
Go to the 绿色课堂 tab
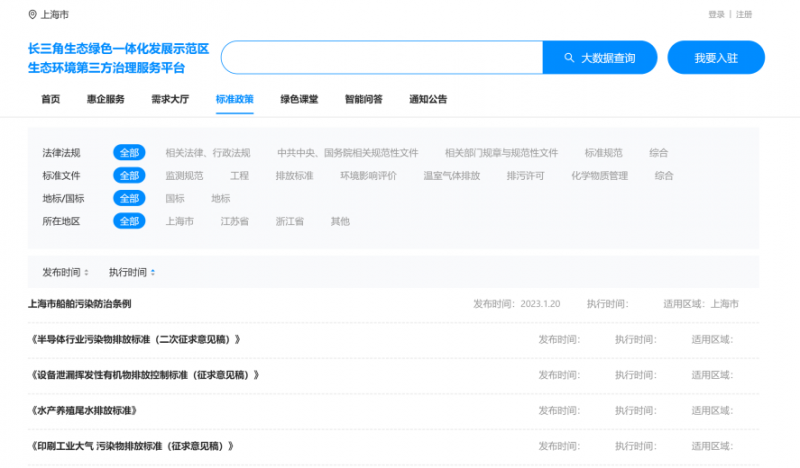(x=299, y=99)
